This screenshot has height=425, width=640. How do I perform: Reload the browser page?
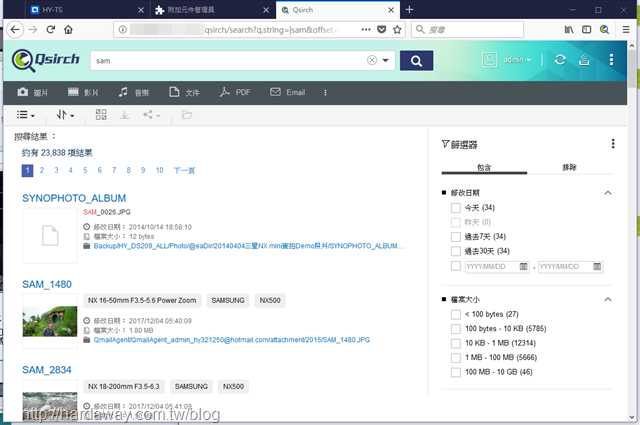51,29
